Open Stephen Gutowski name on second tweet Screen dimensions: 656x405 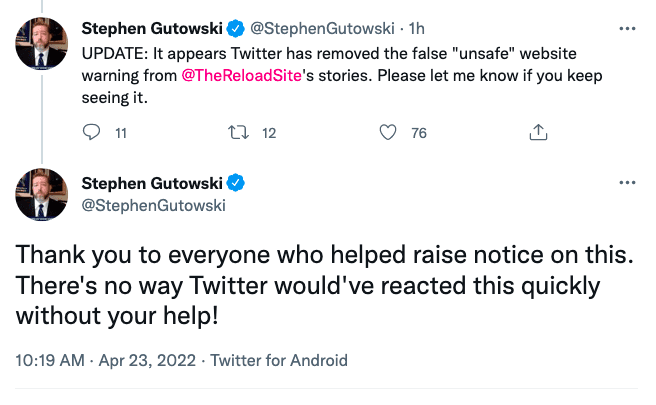tap(152, 183)
